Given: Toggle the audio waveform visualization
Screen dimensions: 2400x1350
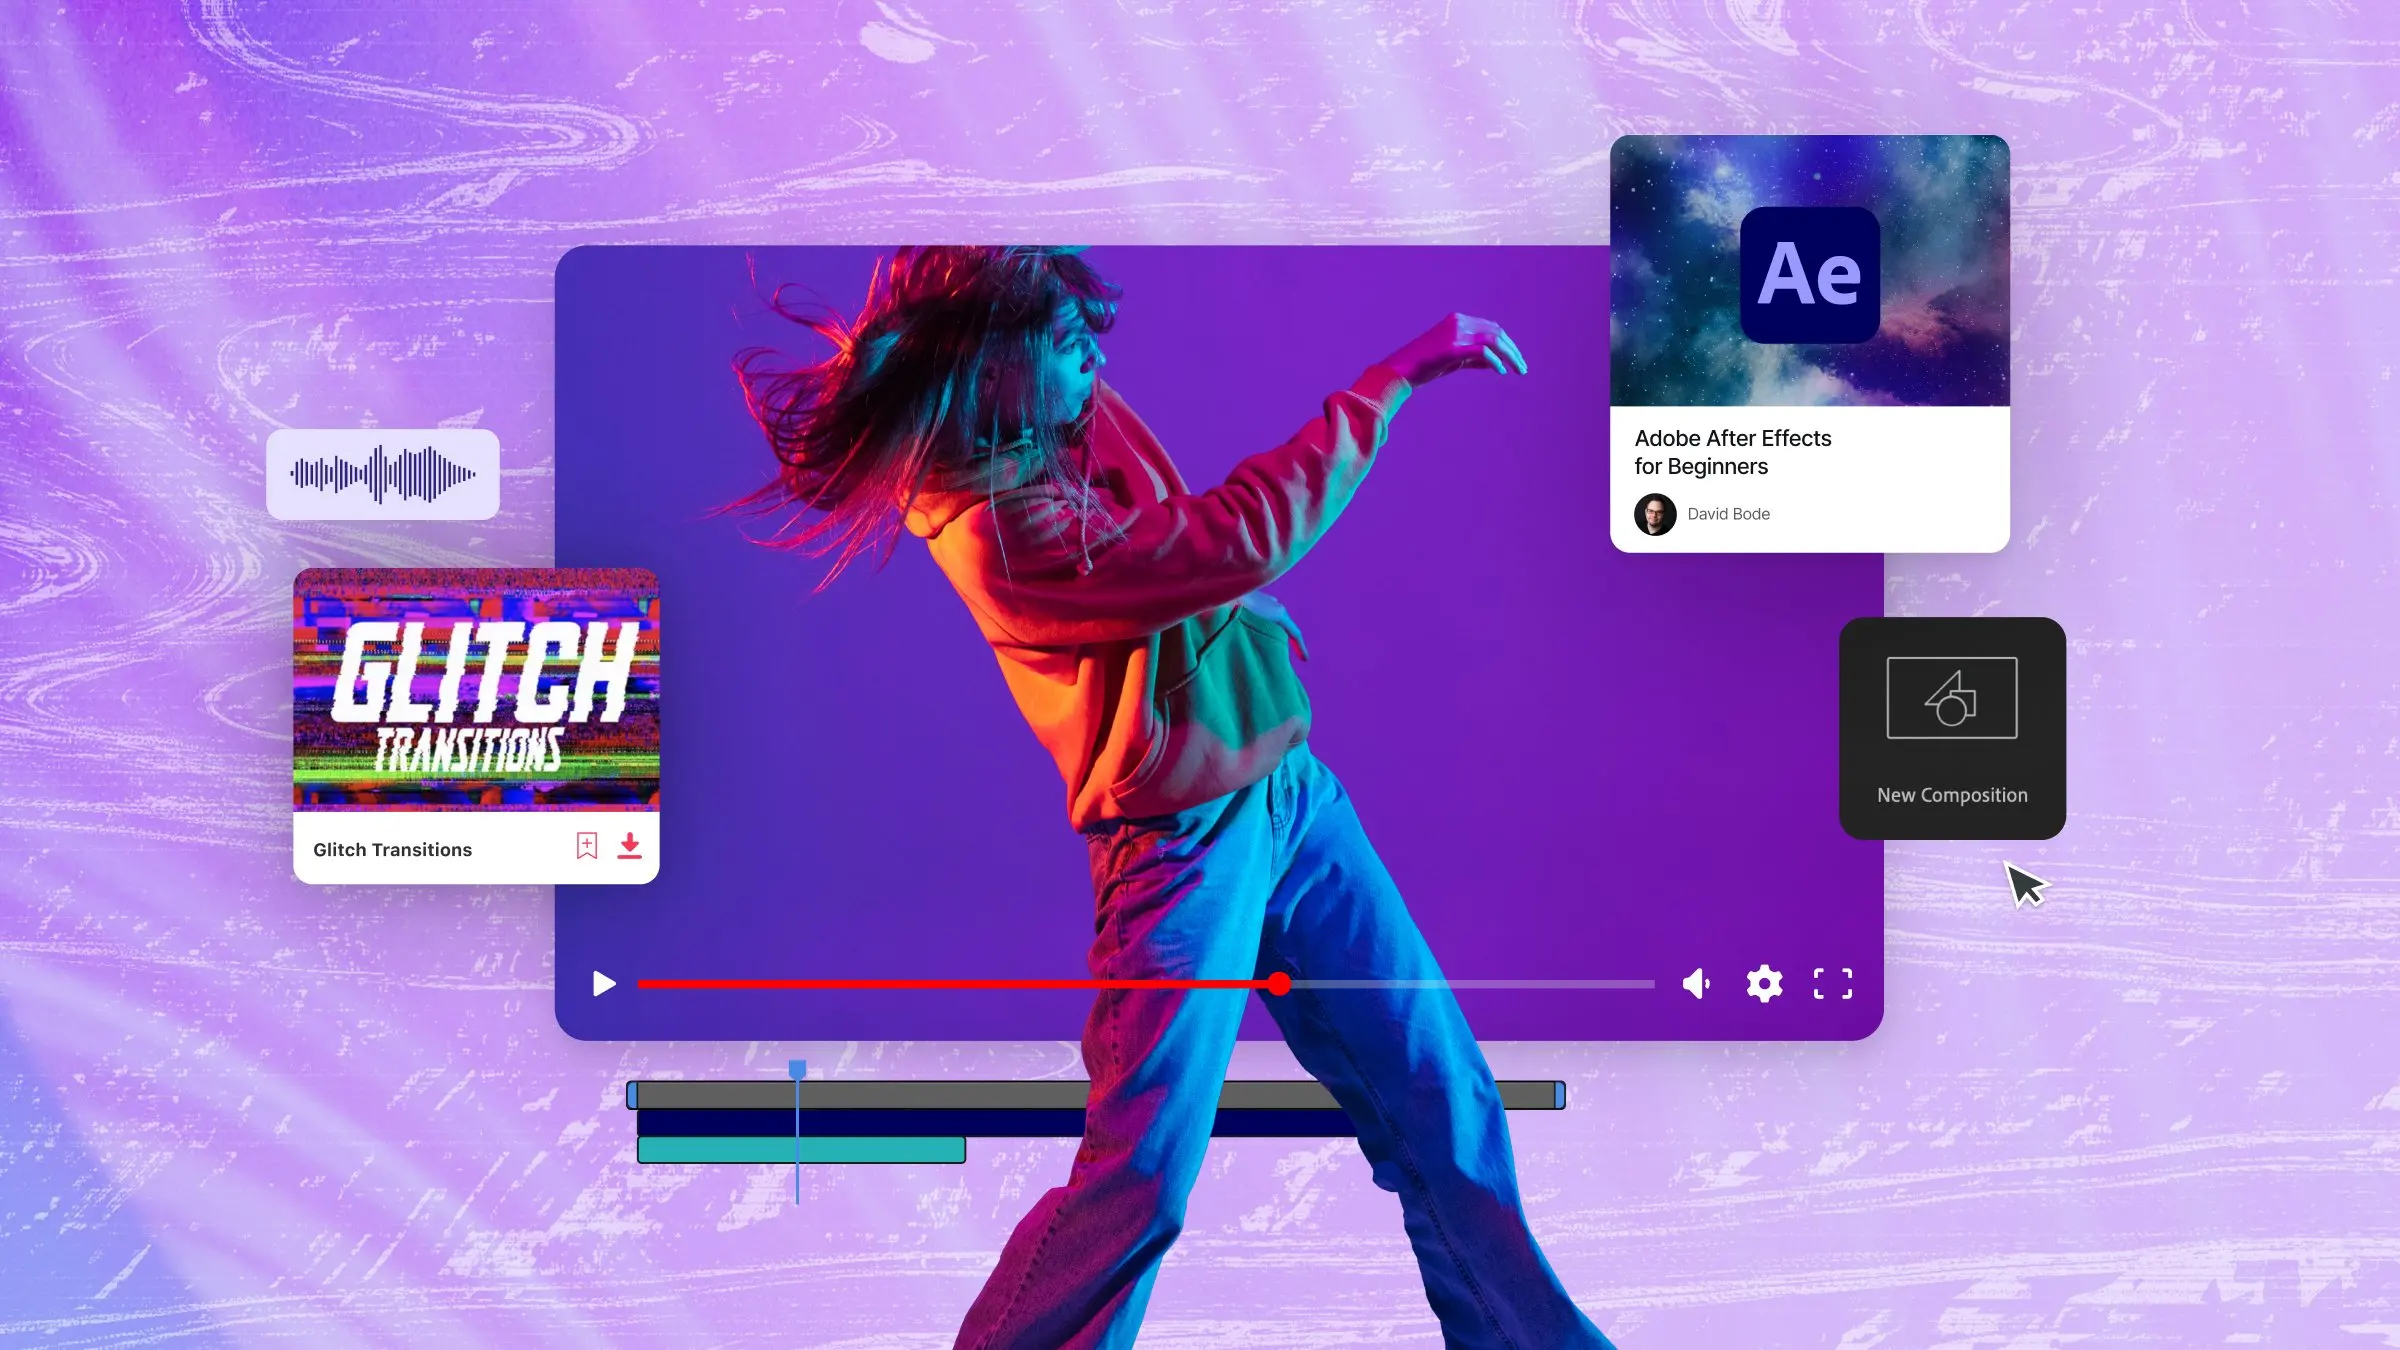Looking at the screenshot, I should [386, 473].
